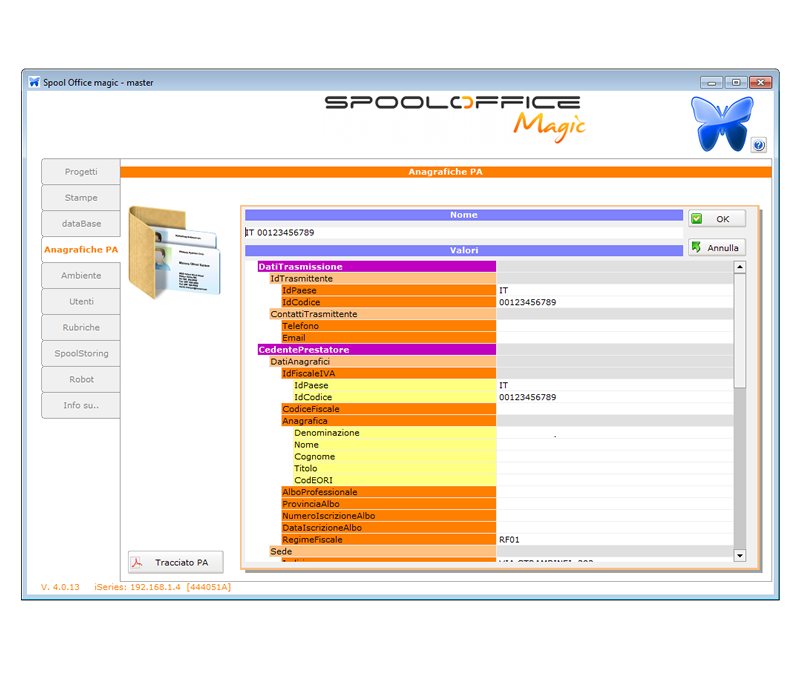
Task: Open the Utenti tab
Action: (81, 301)
